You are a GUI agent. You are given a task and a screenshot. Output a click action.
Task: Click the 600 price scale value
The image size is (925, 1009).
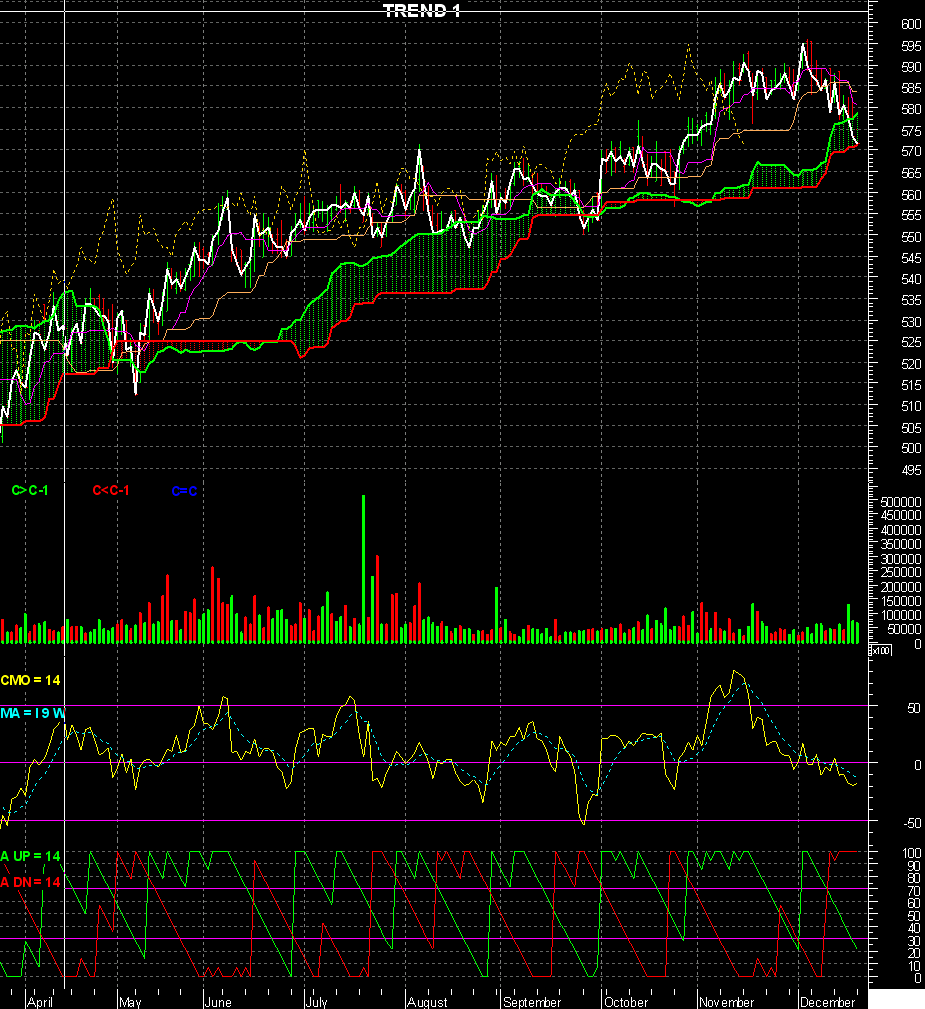point(911,24)
